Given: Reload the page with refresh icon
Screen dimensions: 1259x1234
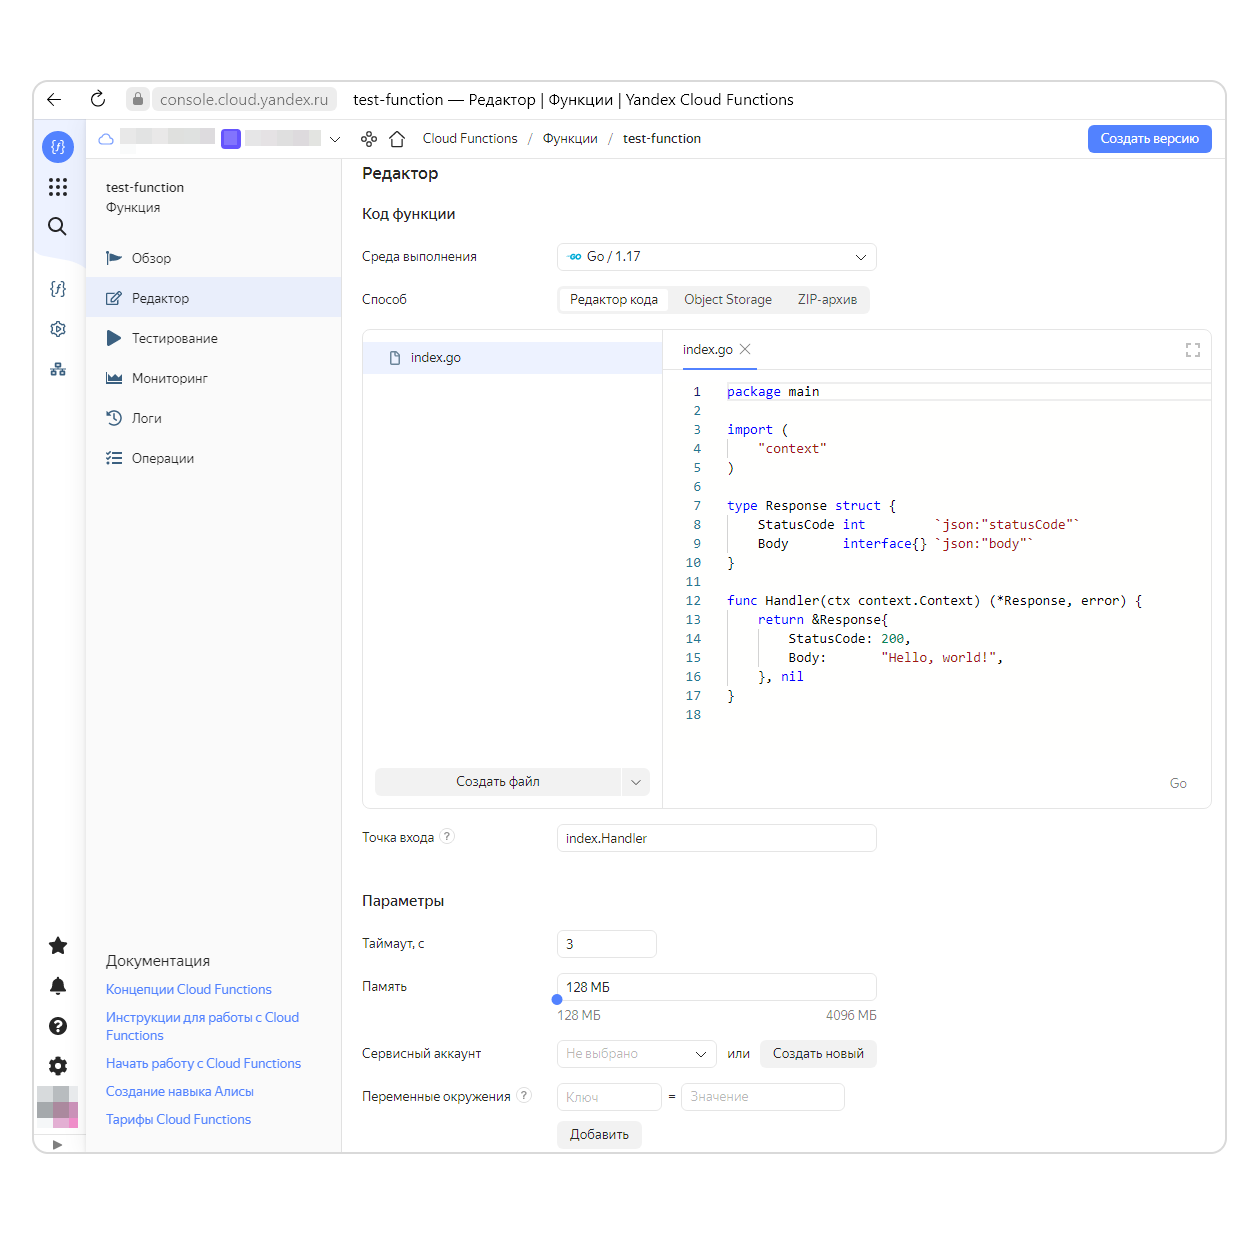Looking at the screenshot, I should pyautogui.click(x=97, y=99).
